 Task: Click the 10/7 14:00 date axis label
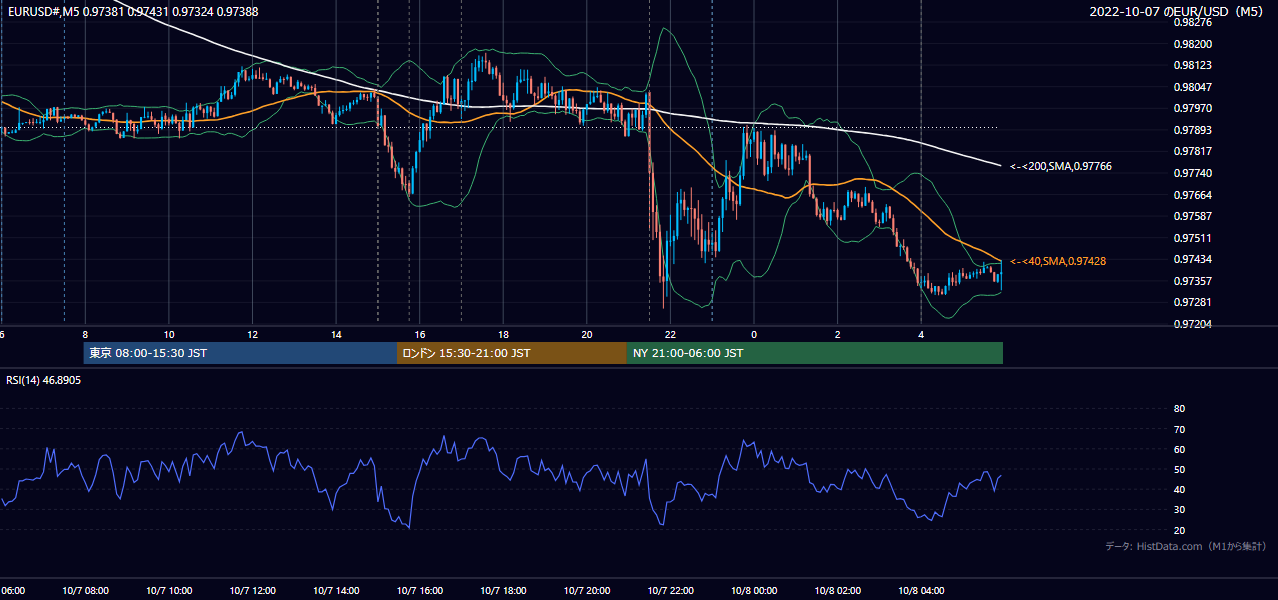[336, 591]
